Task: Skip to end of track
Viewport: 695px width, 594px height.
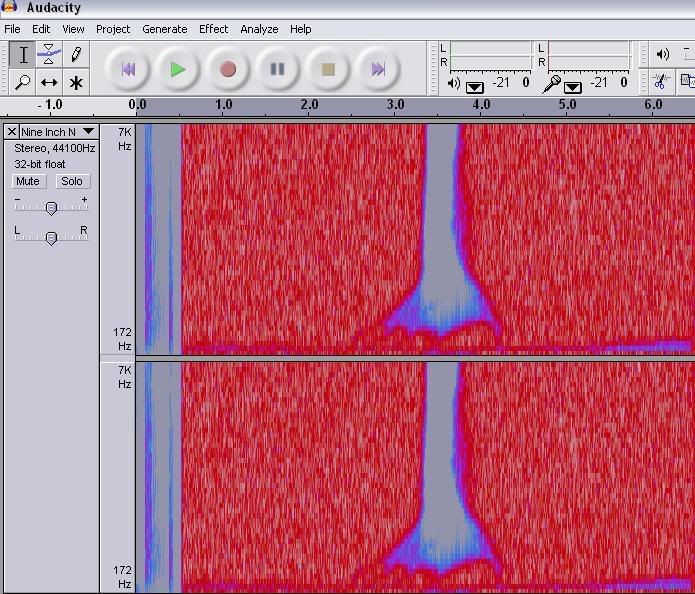Action: [x=378, y=69]
